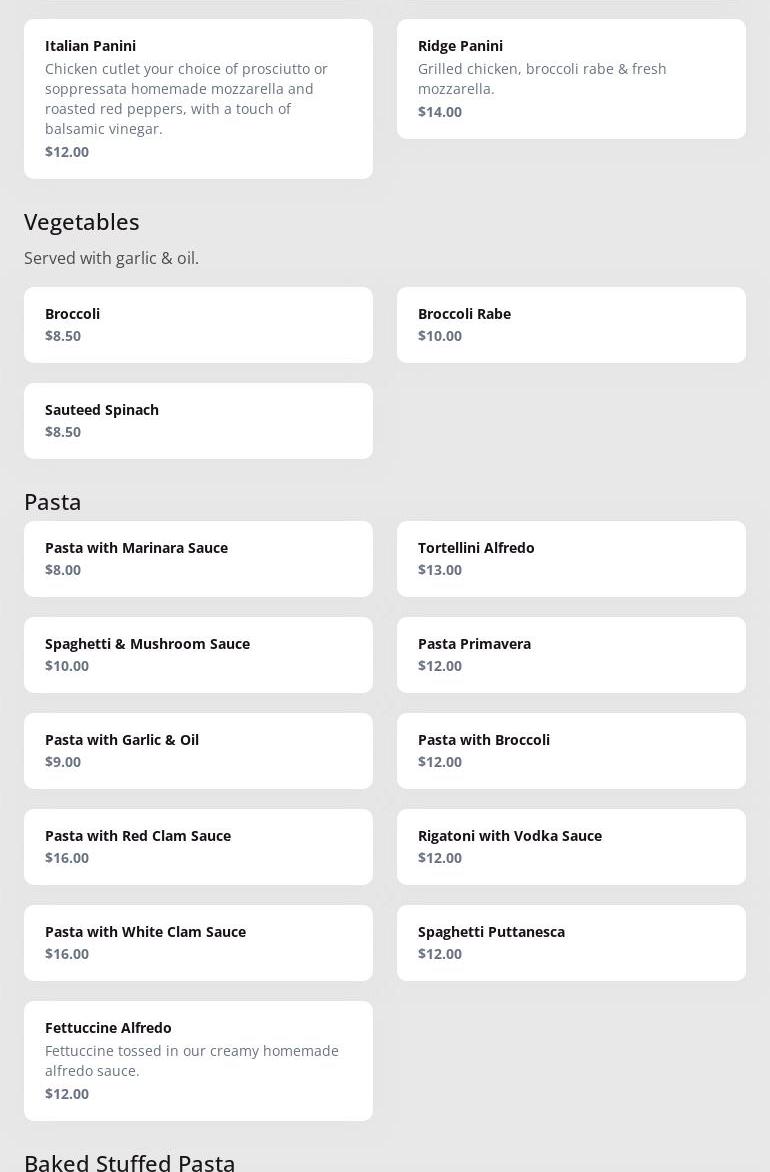Click the Vegetables section heading
This screenshot has width=770, height=1172.
coord(82,222)
